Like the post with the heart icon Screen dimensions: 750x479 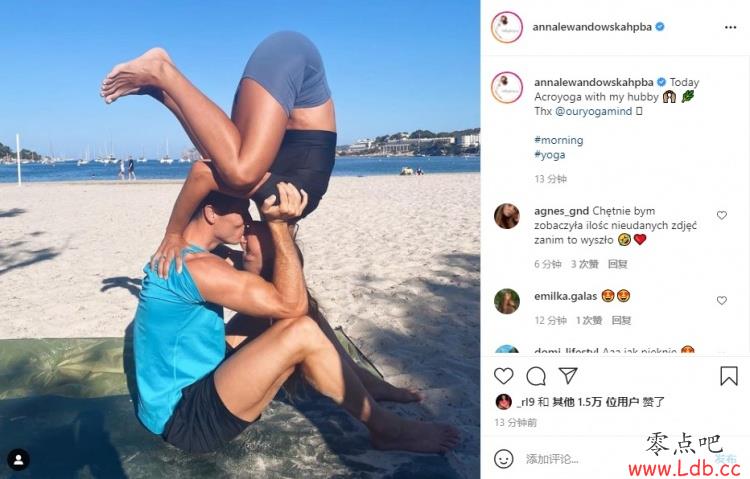click(x=503, y=376)
